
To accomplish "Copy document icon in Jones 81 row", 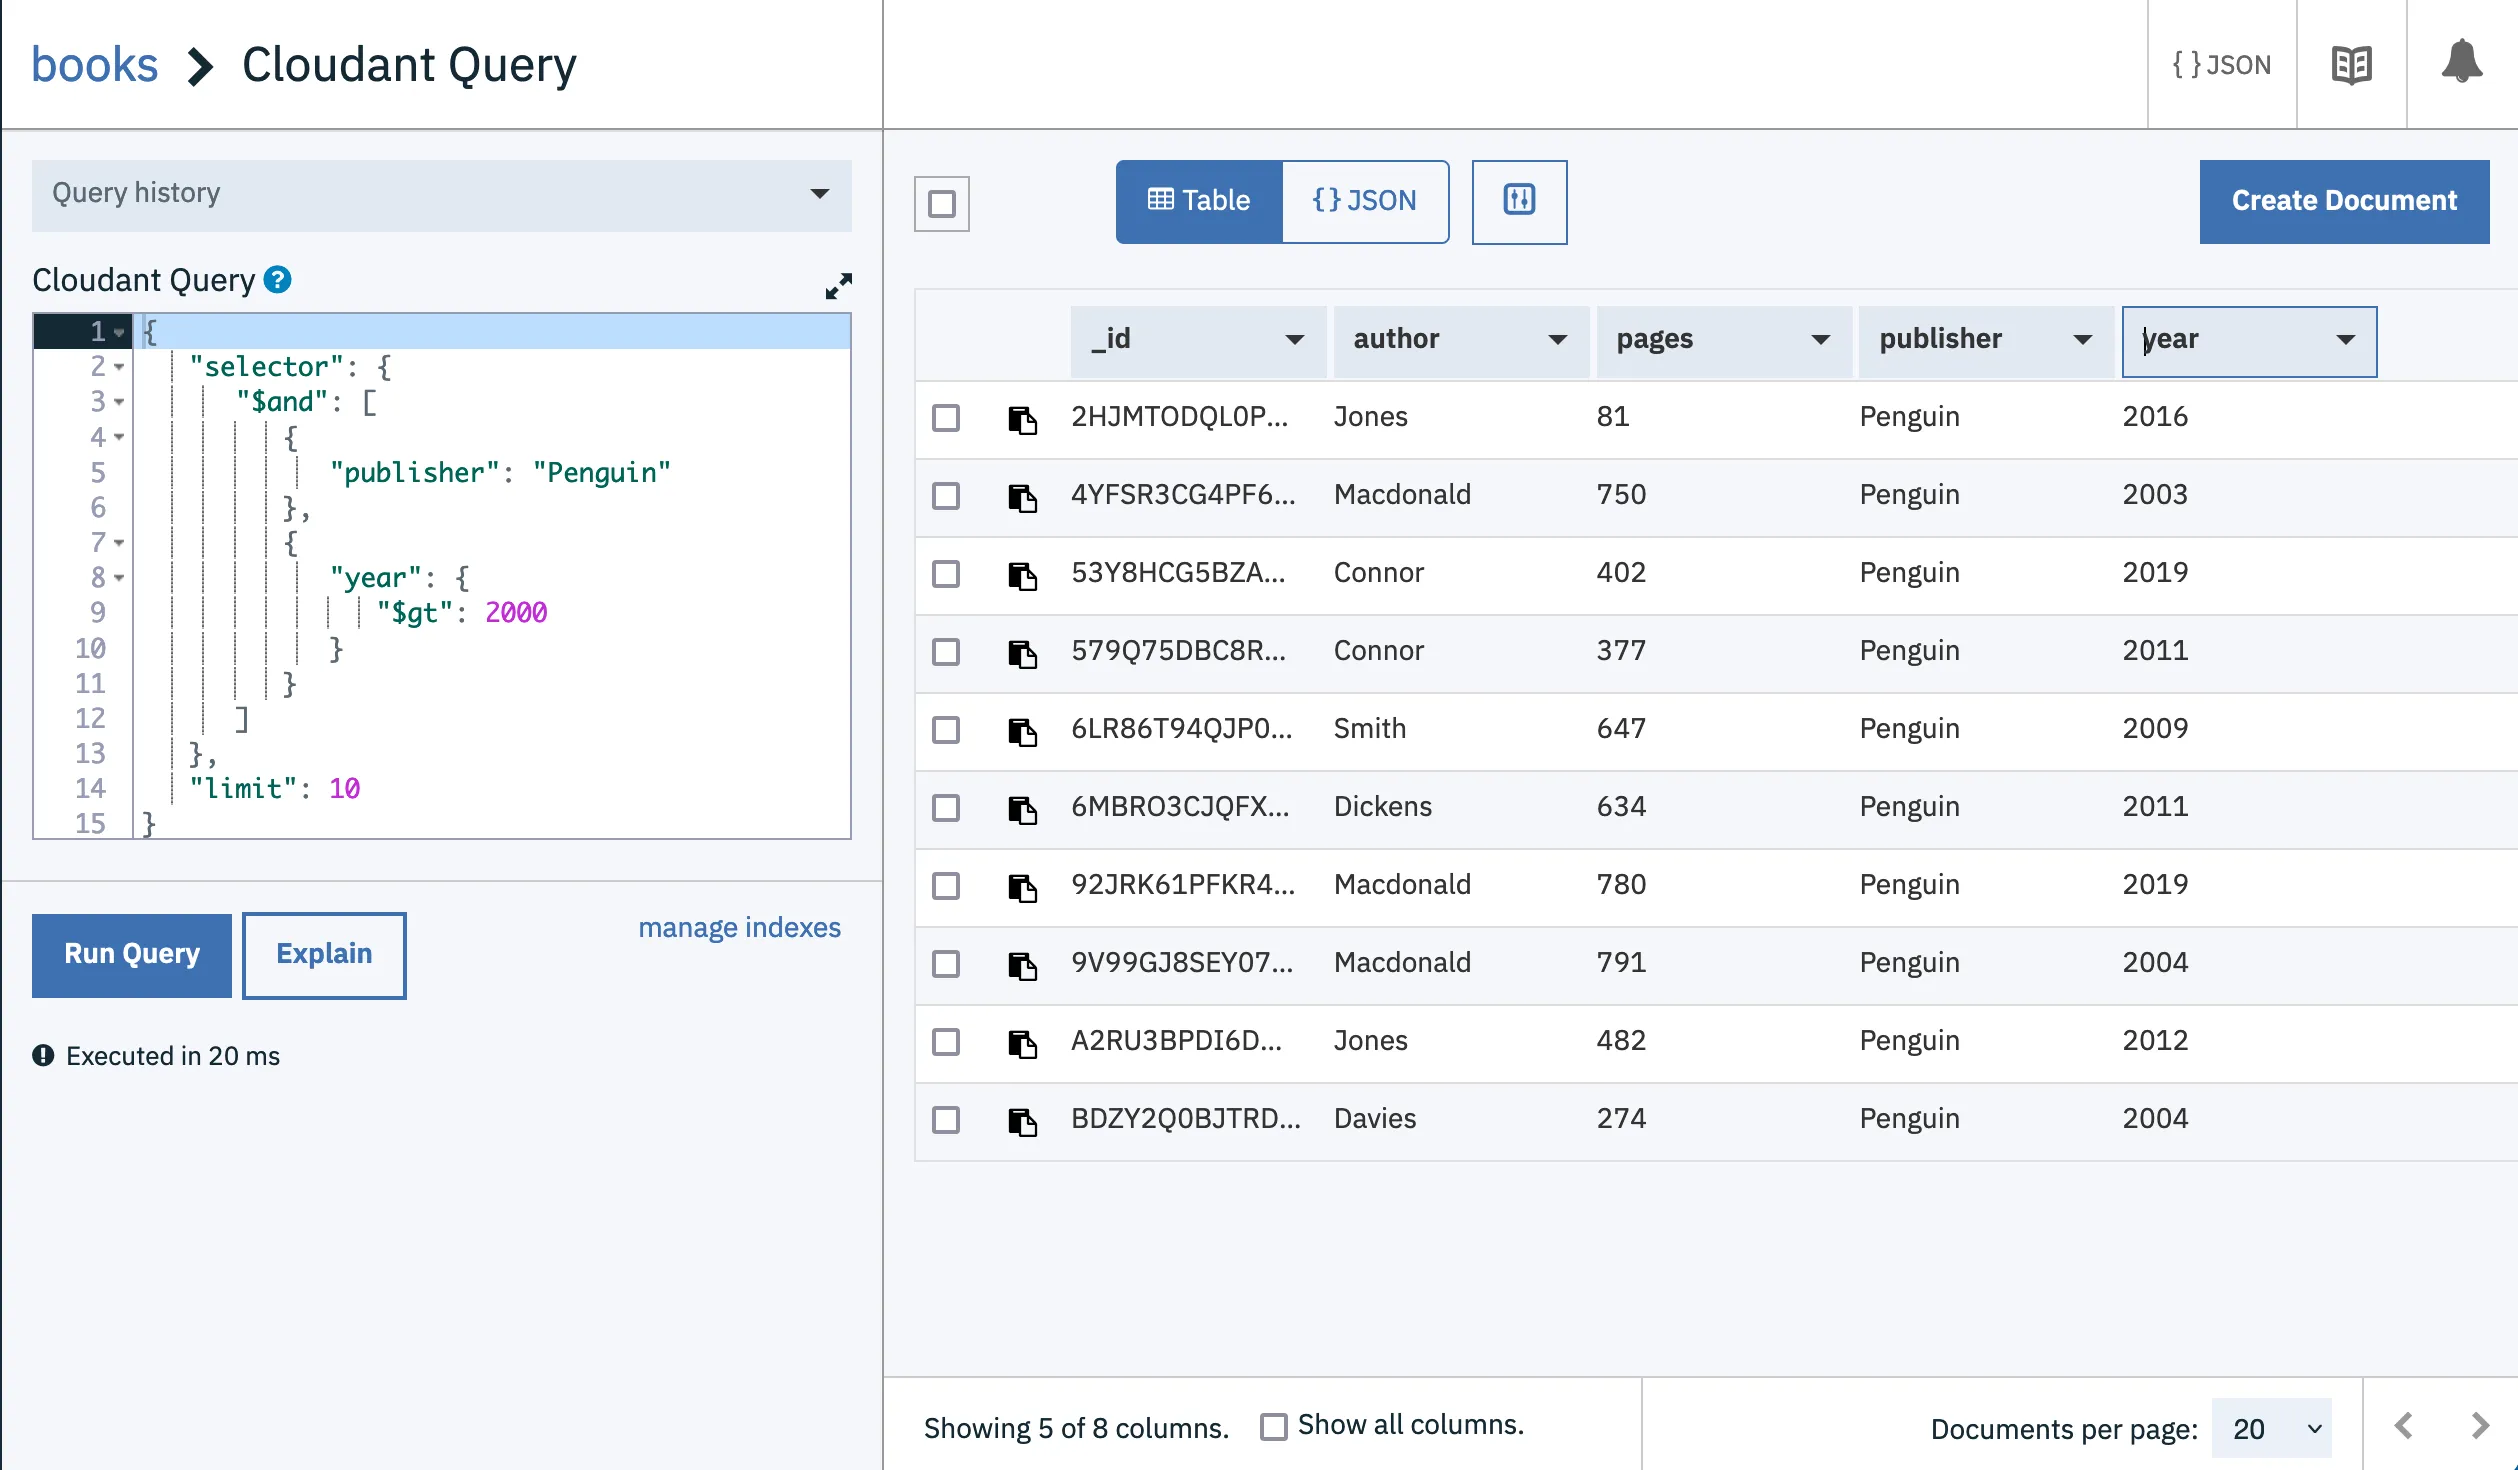I will click(1022, 419).
